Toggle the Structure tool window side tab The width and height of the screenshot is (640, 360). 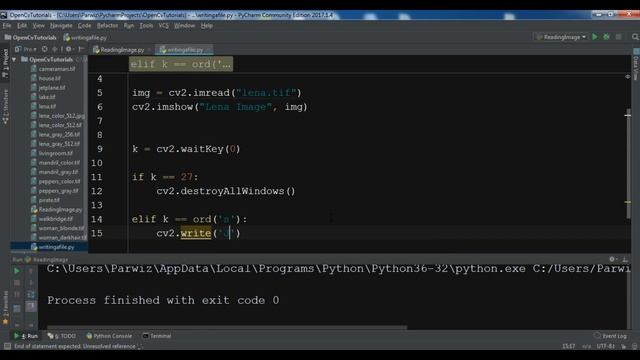pos(5,107)
